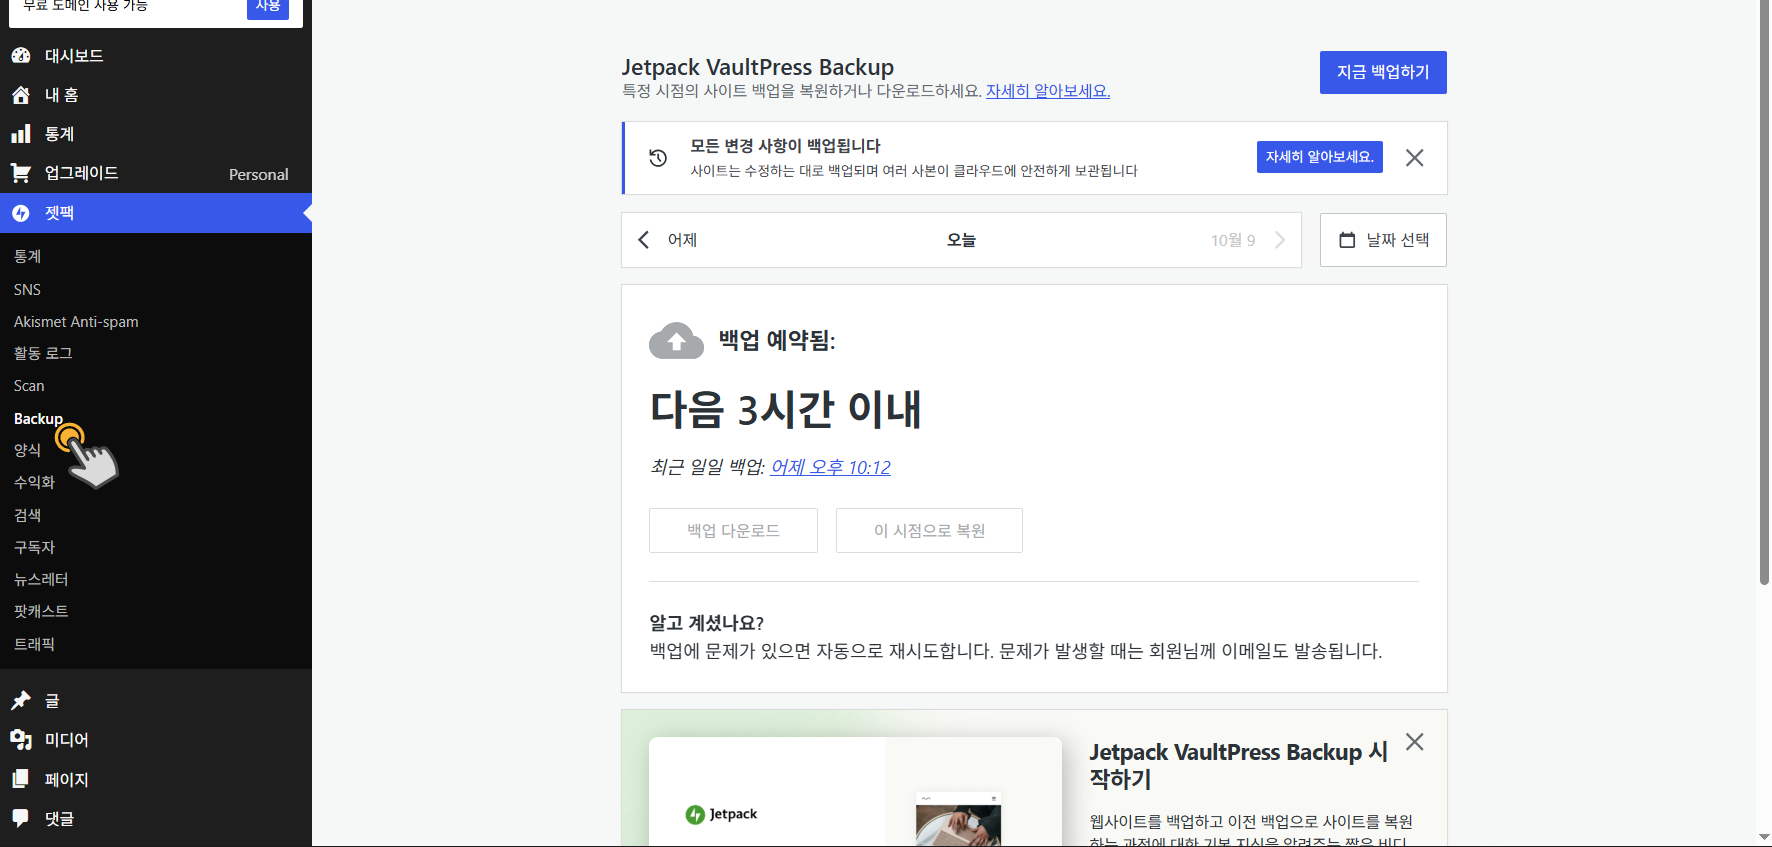Click the 지금 백업하기 button
1772x847 pixels.
coord(1383,72)
